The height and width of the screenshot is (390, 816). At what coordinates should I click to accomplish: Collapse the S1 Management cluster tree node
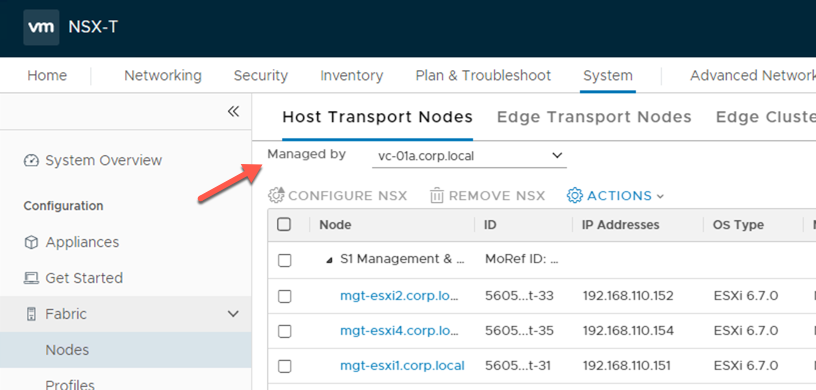click(329, 260)
